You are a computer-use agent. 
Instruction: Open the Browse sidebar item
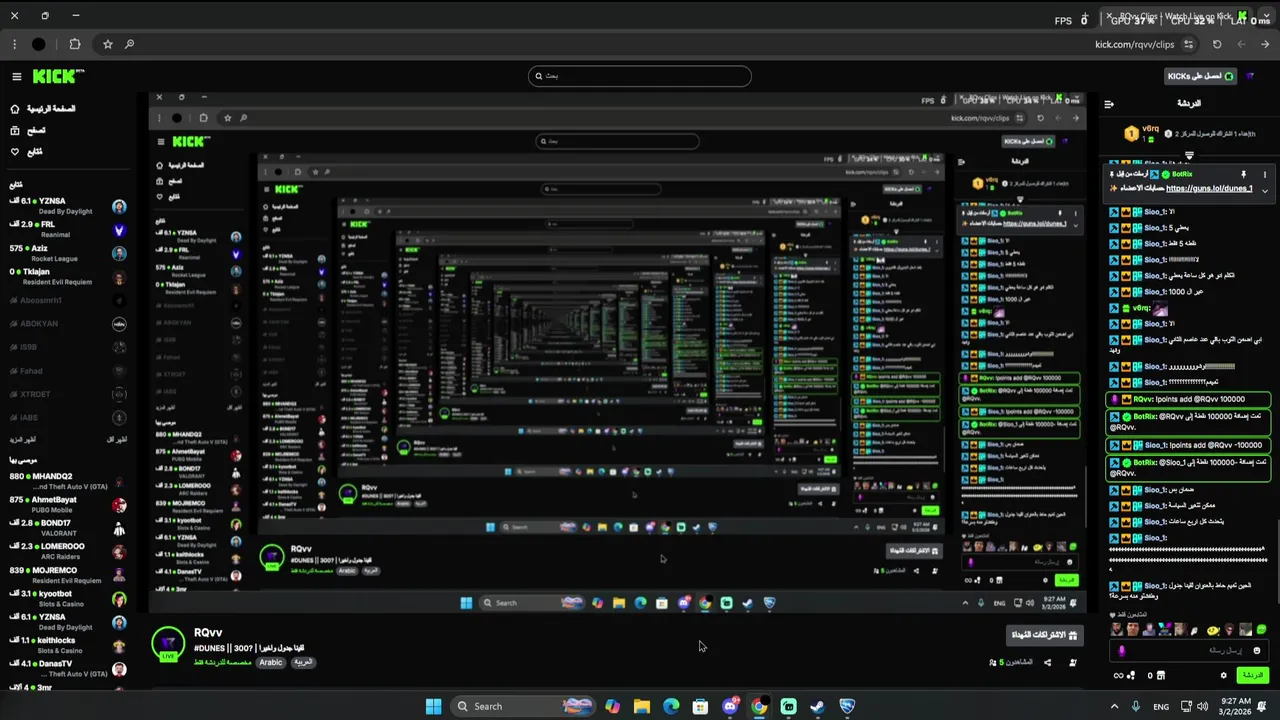pos(28,130)
